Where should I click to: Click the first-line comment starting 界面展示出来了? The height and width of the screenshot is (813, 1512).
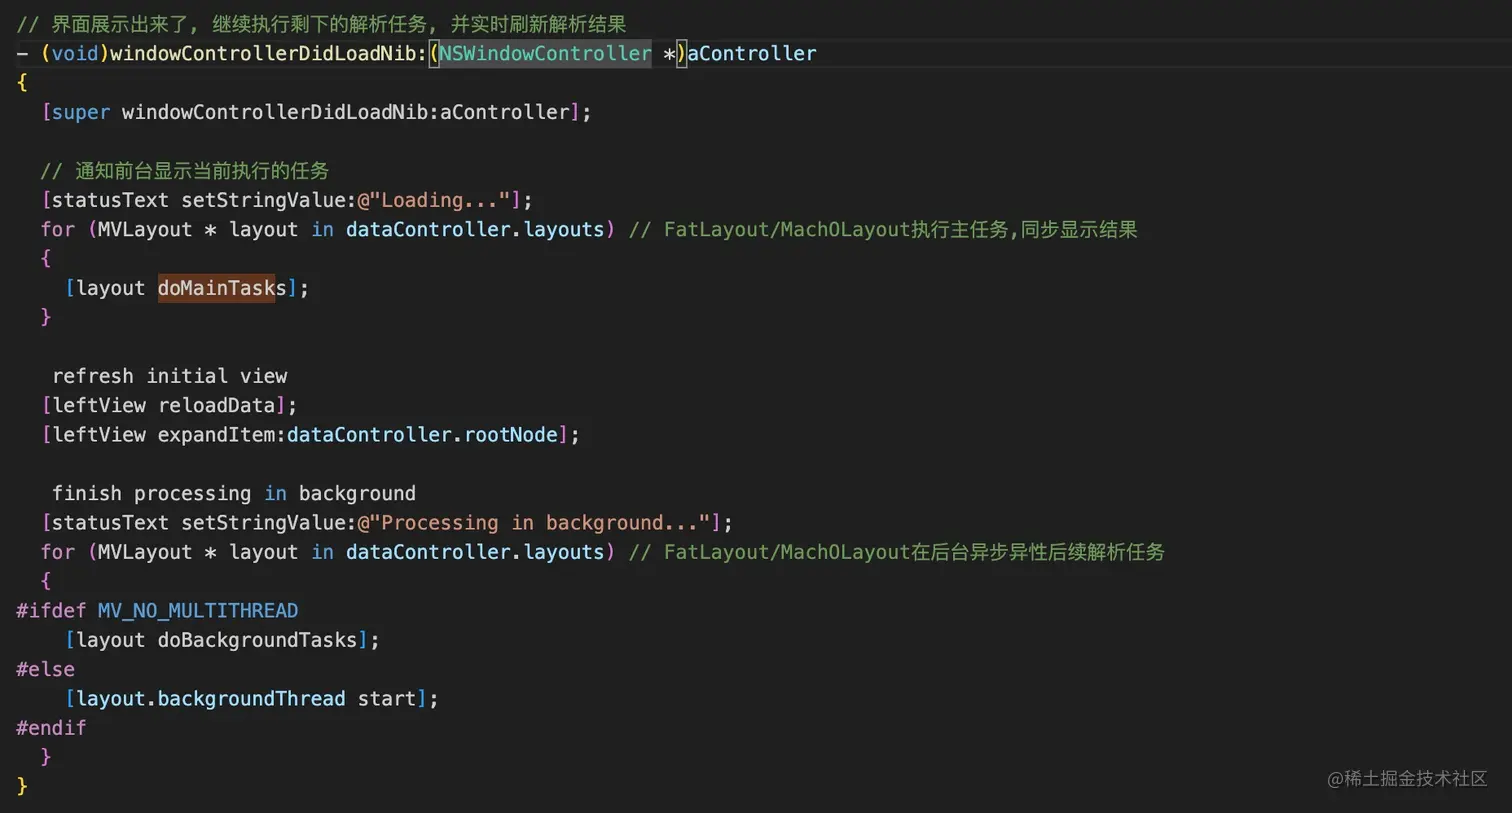(x=321, y=24)
